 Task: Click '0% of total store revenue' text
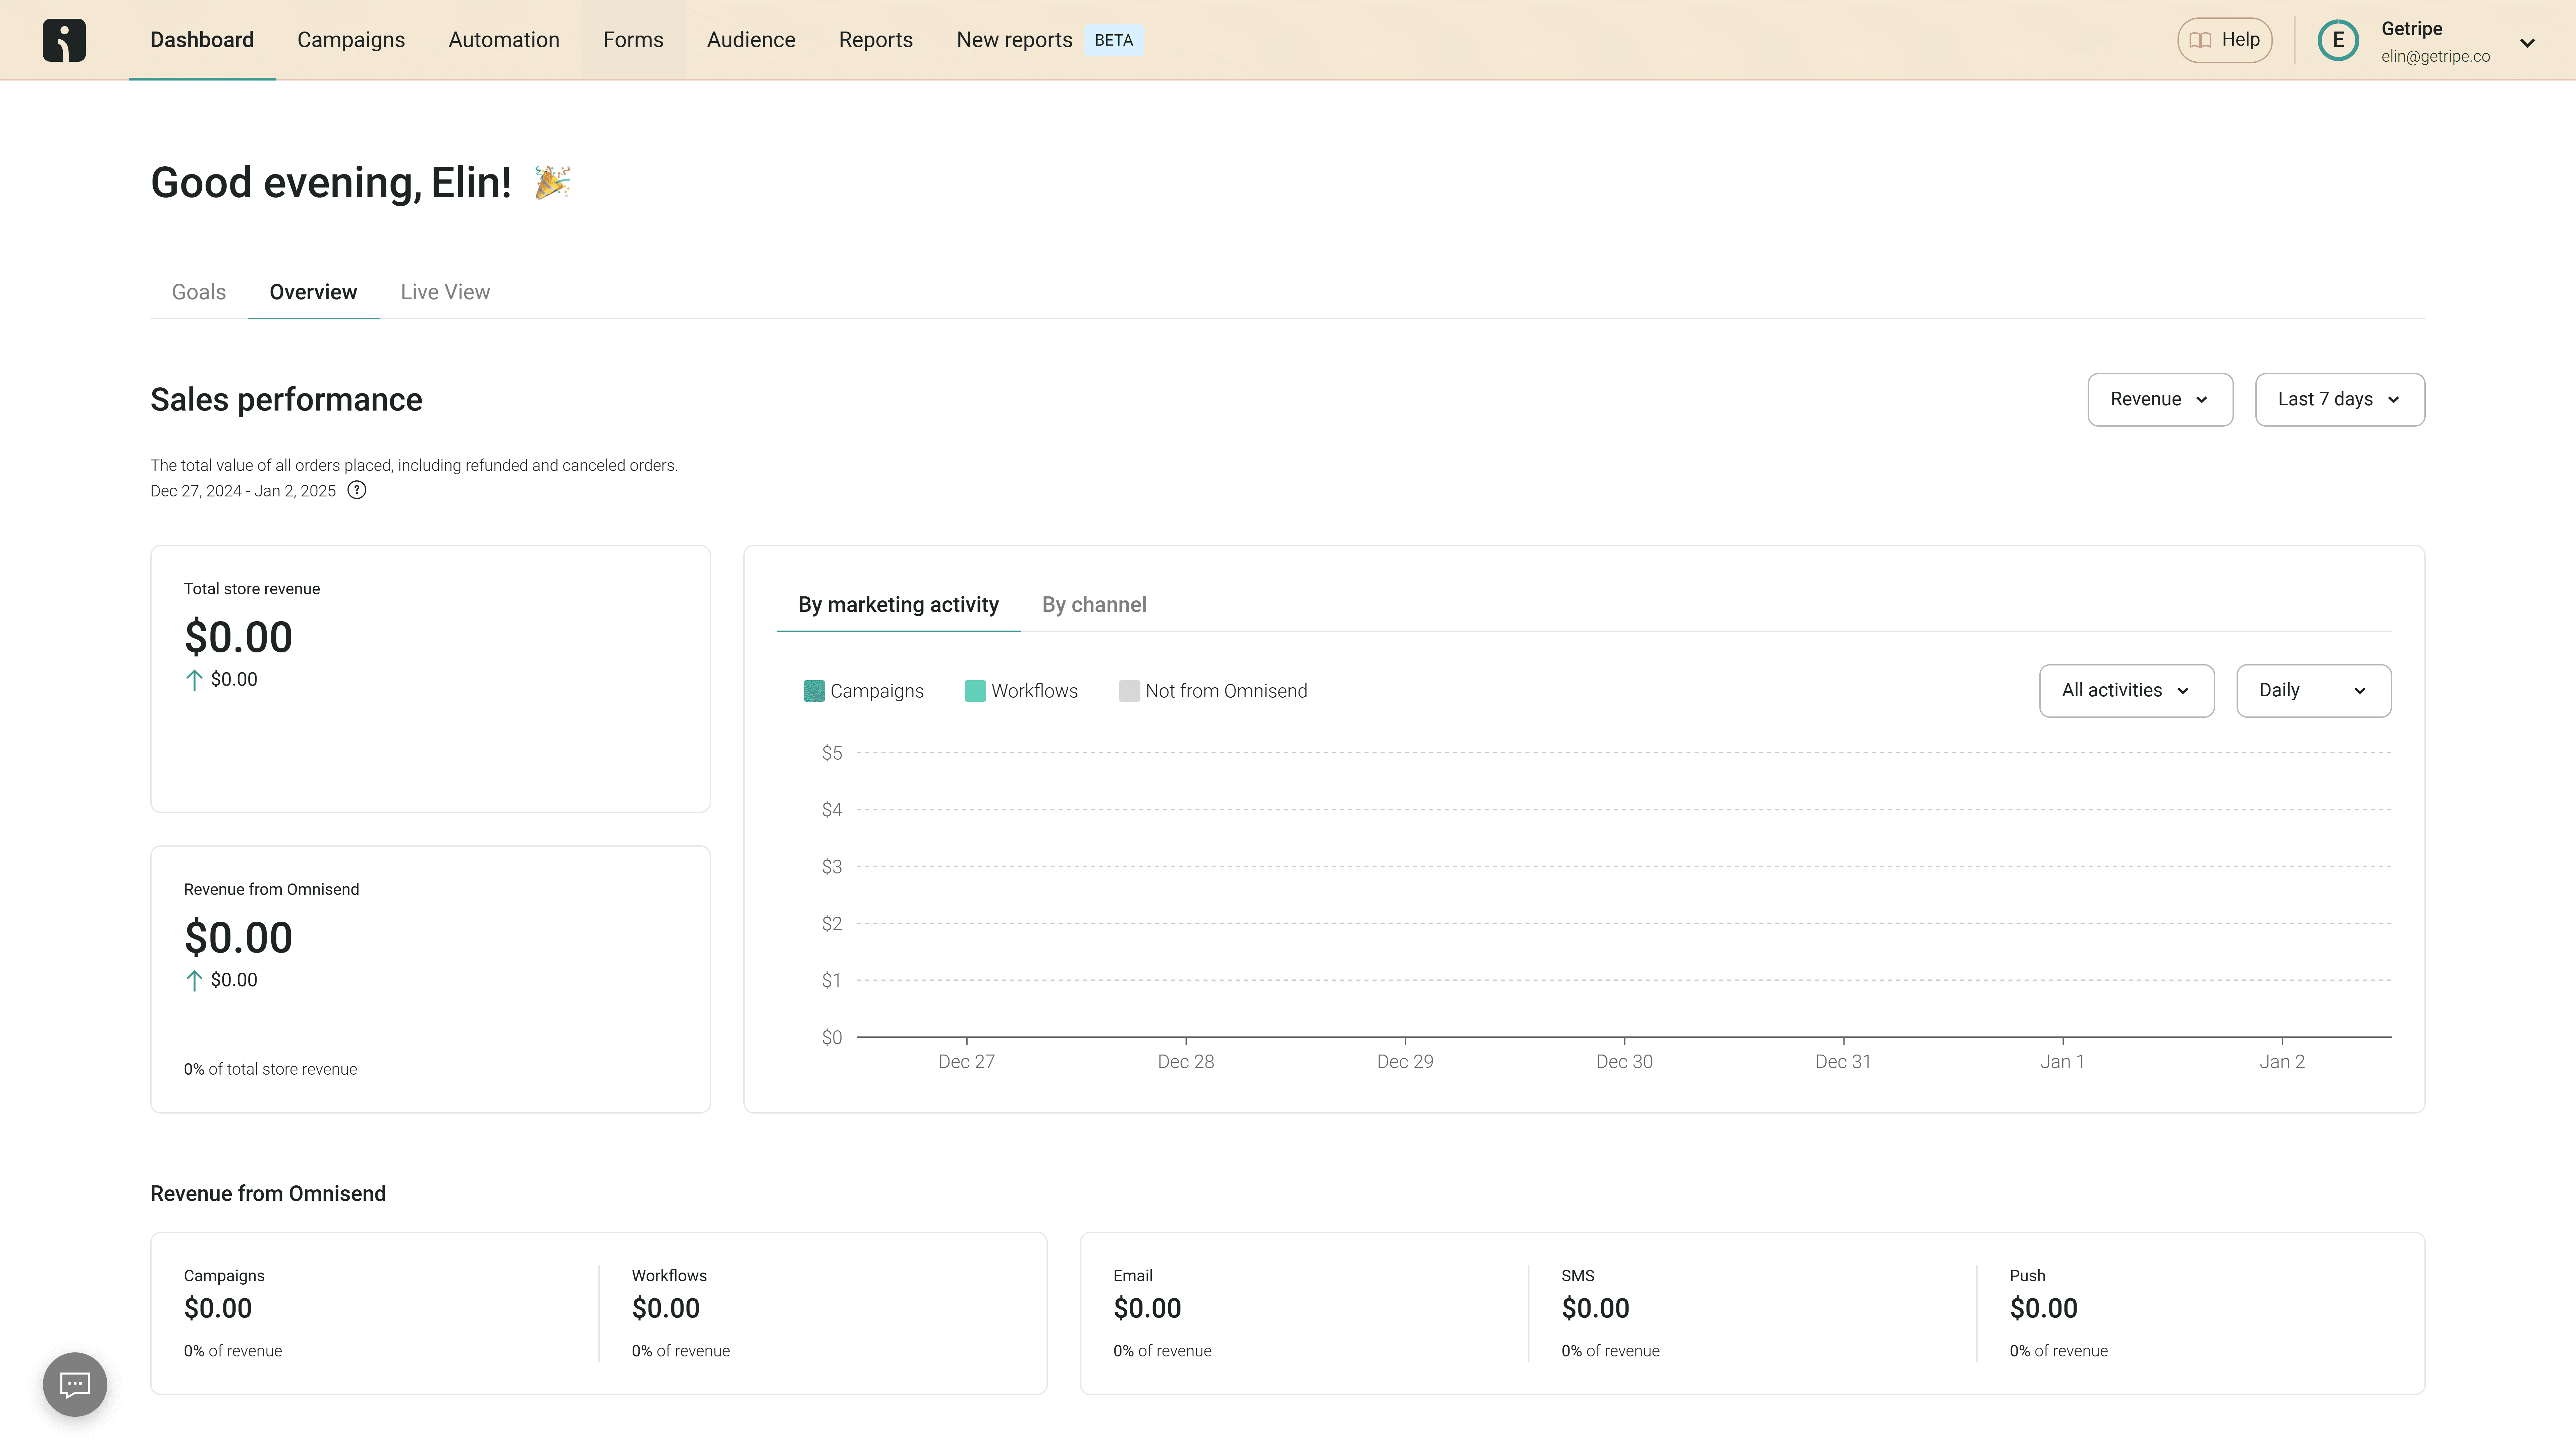[x=270, y=1069]
